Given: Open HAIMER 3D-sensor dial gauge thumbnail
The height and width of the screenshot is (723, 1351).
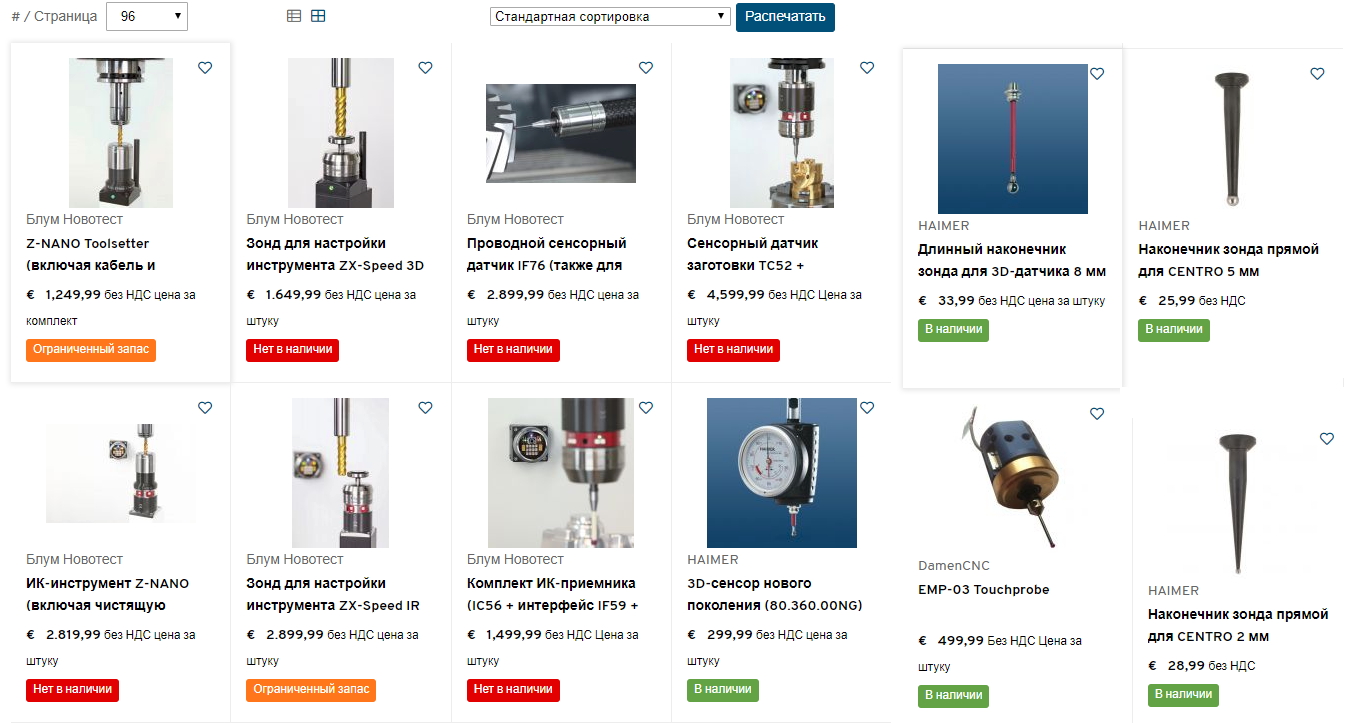Looking at the screenshot, I should (x=782, y=473).
